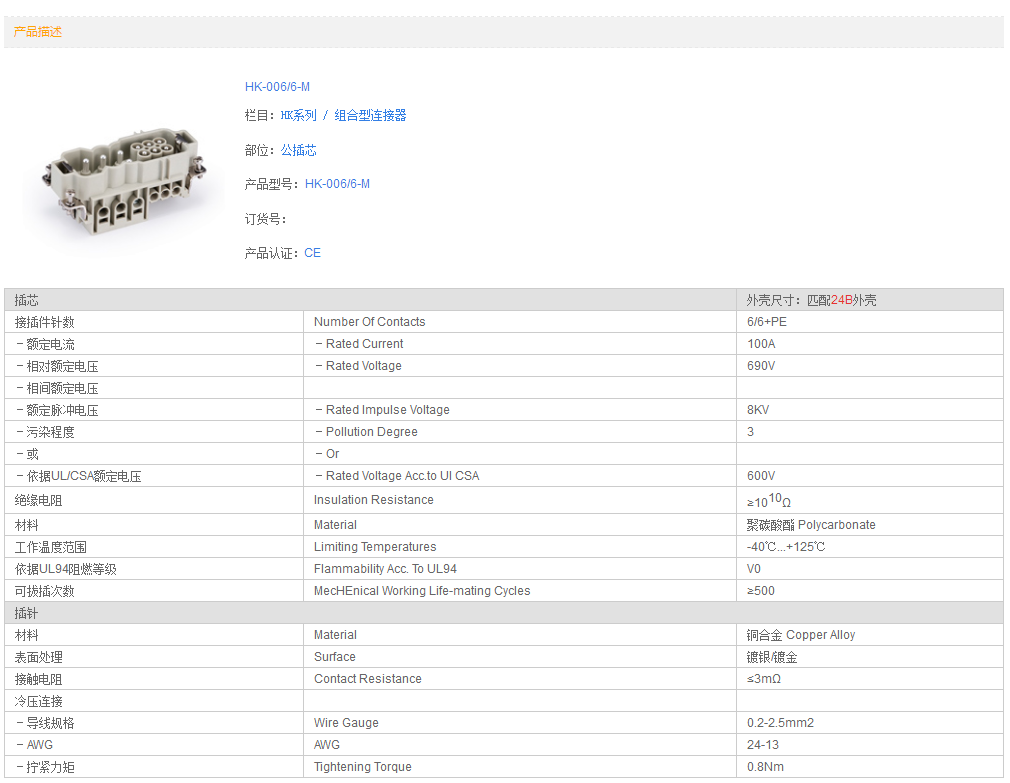Open the 产品描述 tab
Screen dimensions: 1010x783
coord(38,32)
